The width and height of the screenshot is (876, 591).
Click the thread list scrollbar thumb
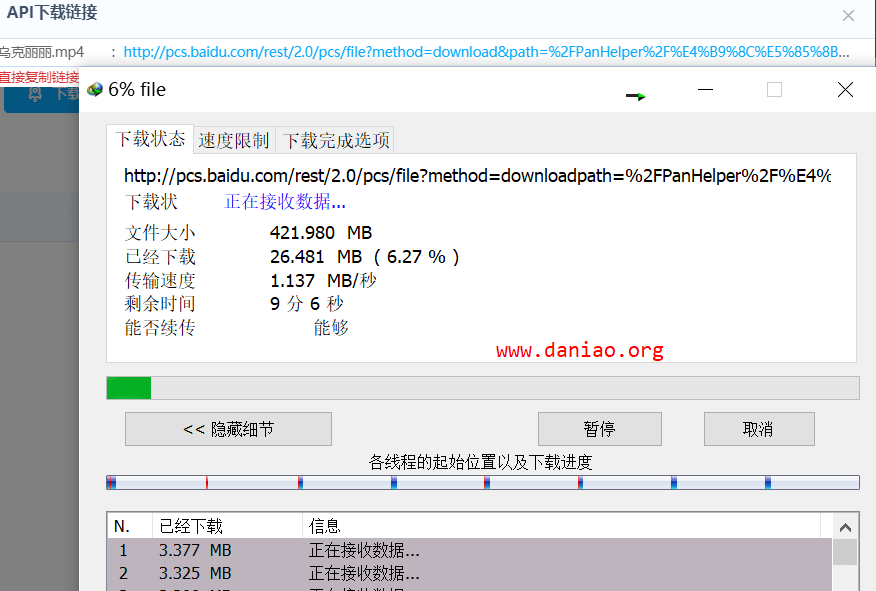(845, 552)
